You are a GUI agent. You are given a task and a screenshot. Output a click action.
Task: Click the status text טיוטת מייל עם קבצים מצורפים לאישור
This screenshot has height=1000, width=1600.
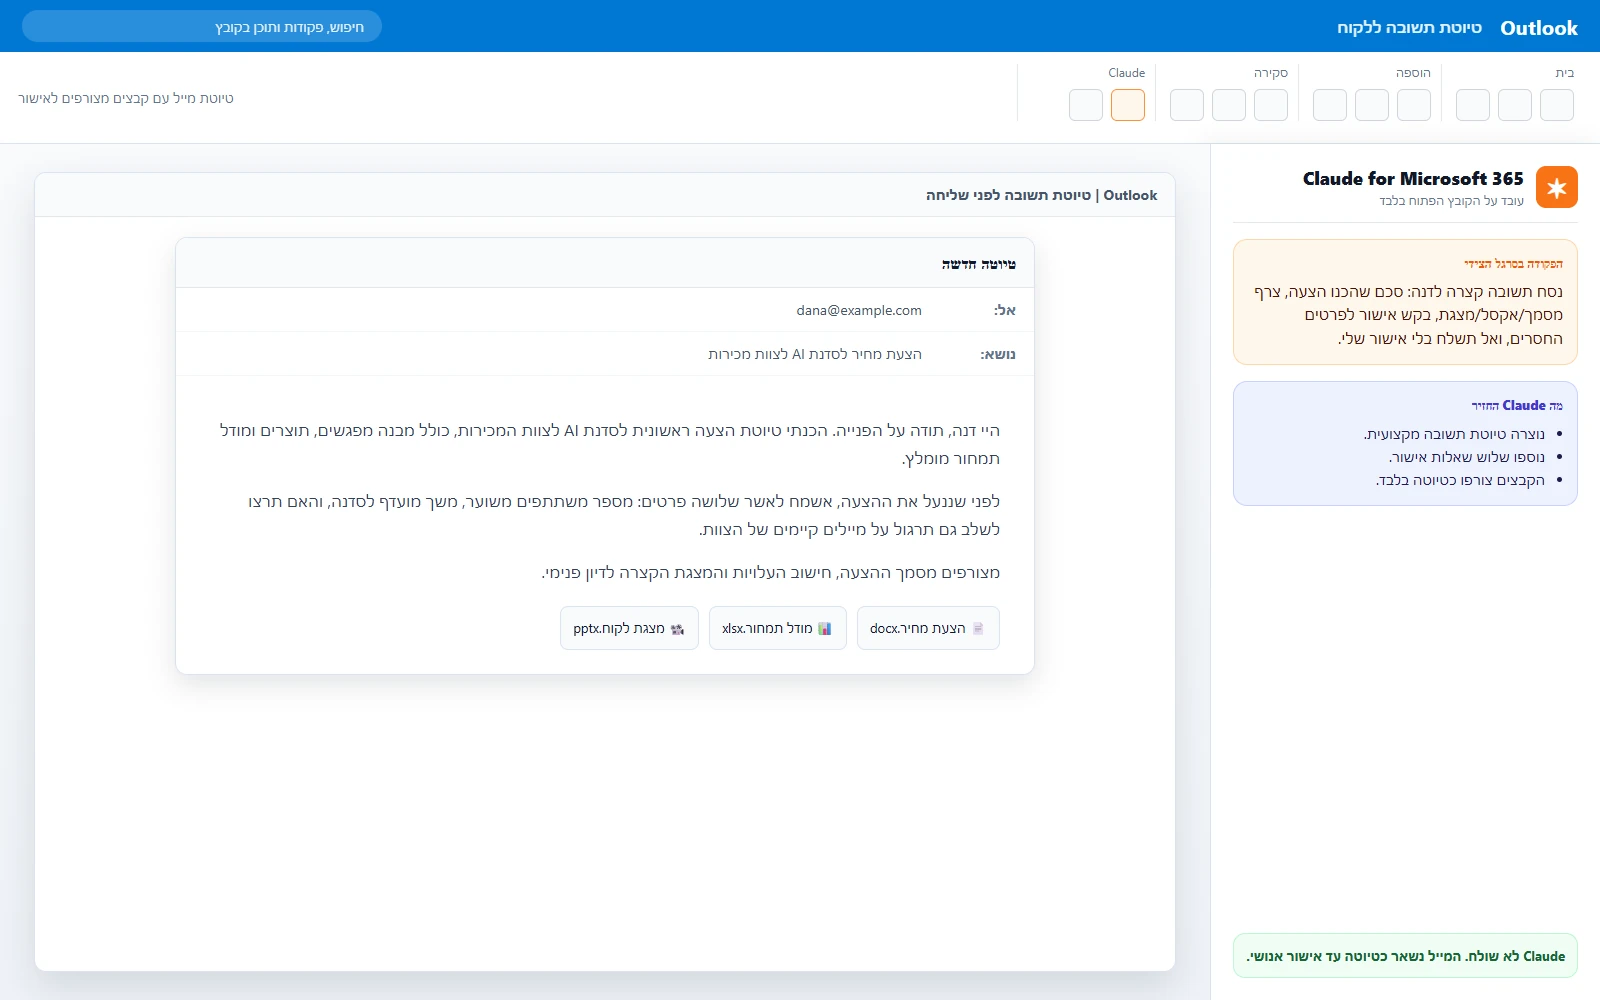[x=126, y=98]
